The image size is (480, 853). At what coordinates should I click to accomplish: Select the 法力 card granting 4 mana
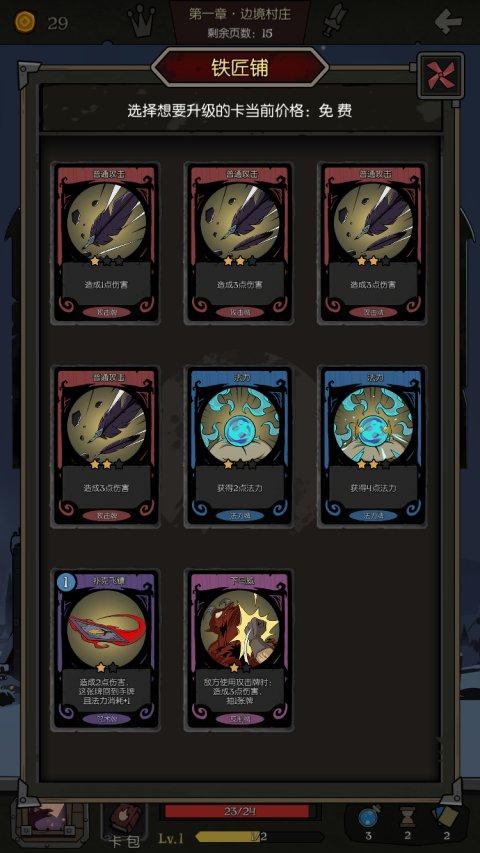(x=373, y=446)
